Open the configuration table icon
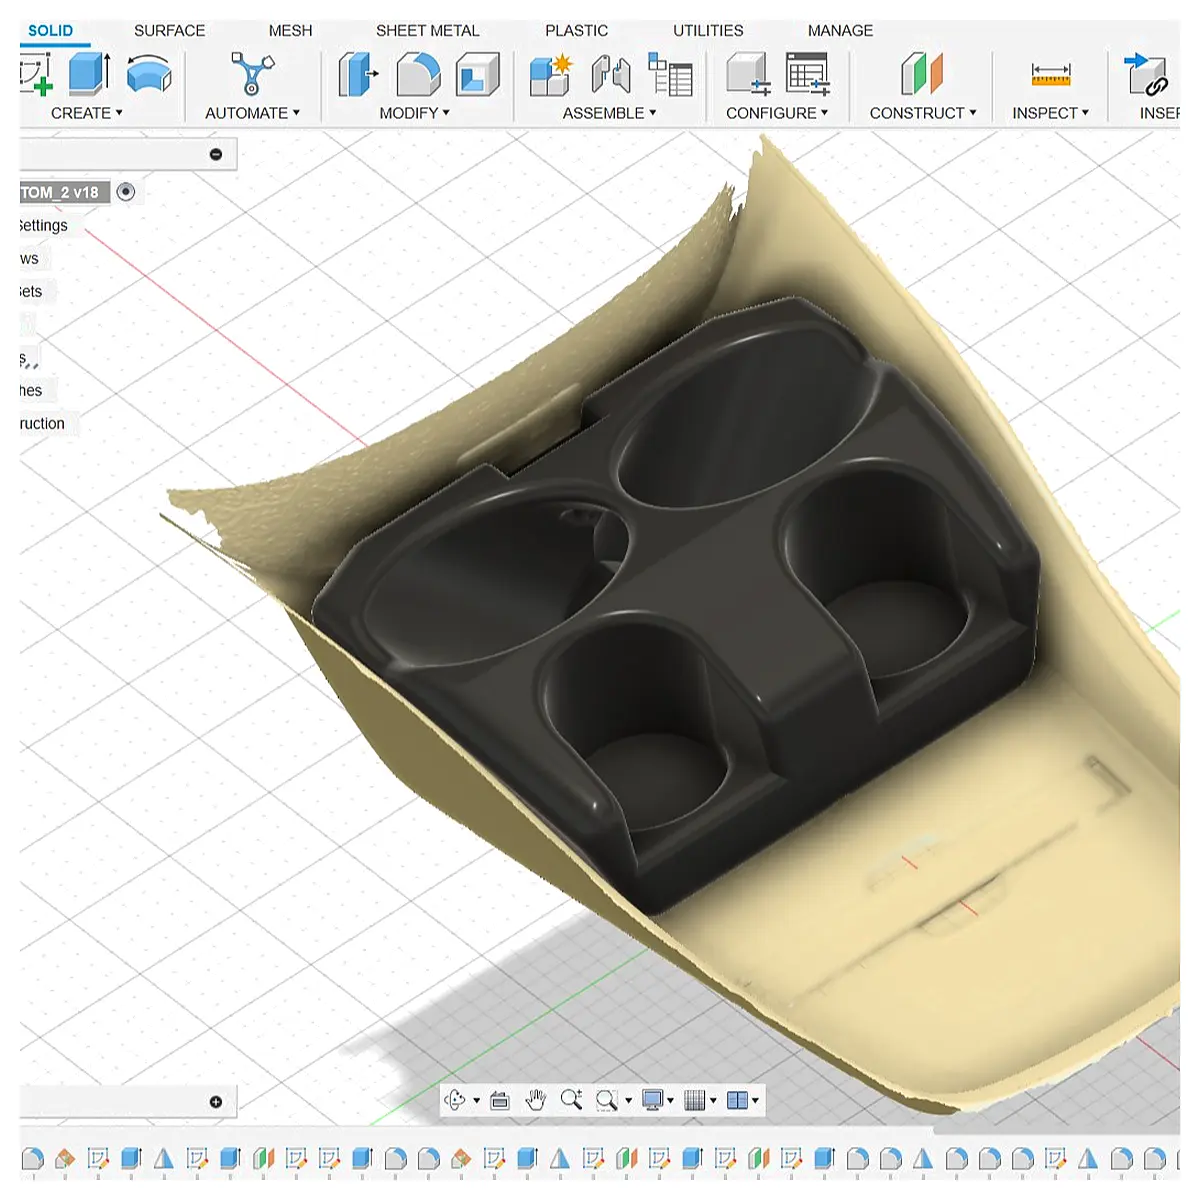 pos(807,74)
